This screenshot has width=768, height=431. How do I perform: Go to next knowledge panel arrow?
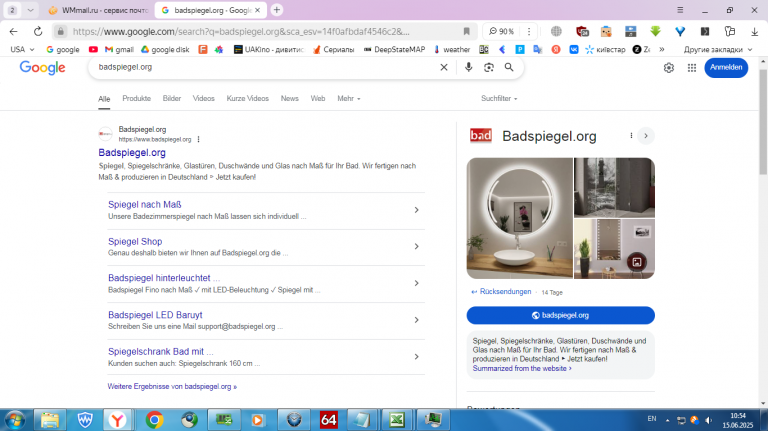click(646, 136)
